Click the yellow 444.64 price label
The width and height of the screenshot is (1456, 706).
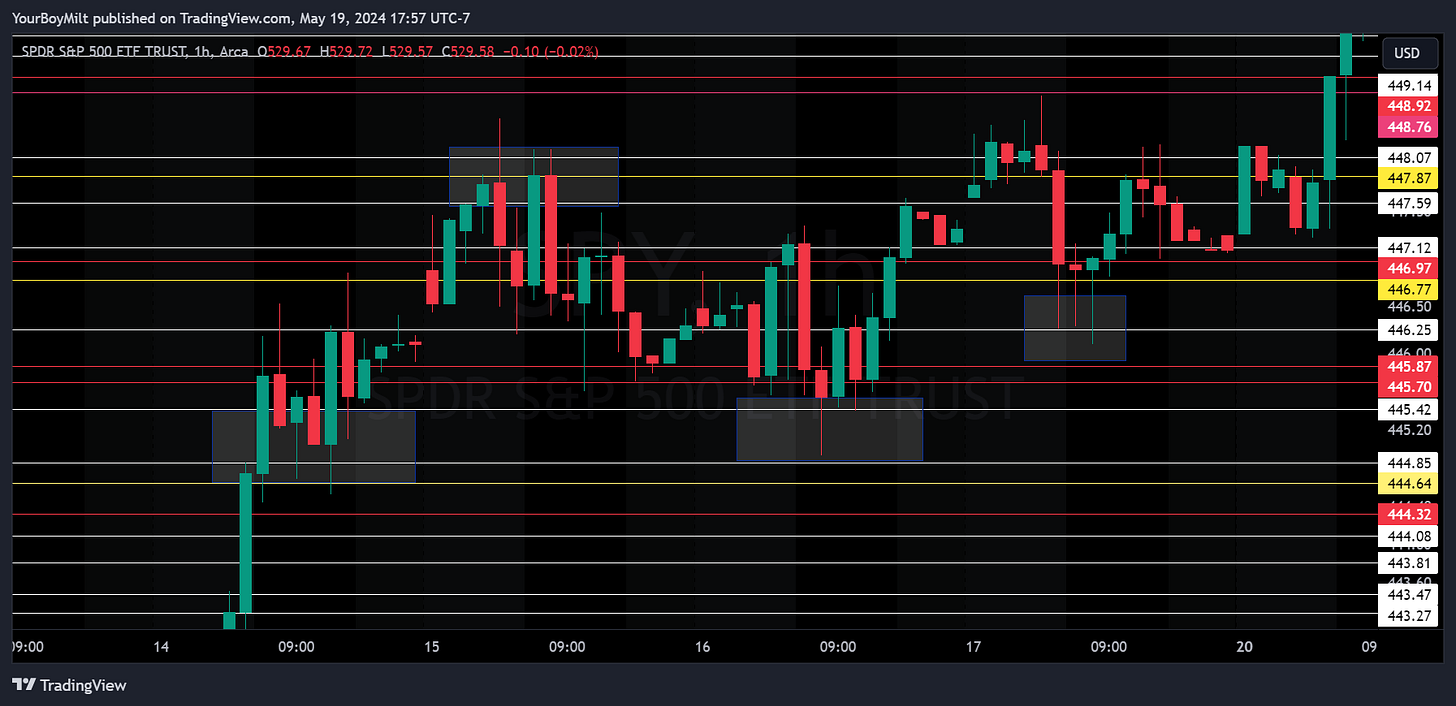tap(1407, 484)
